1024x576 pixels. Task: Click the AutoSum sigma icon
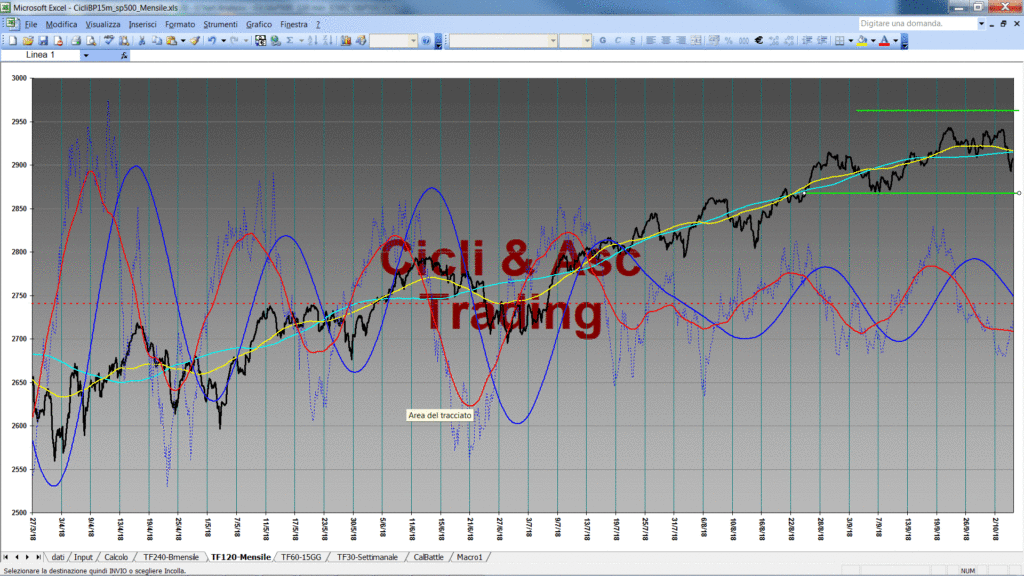pyautogui.click(x=290, y=40)
